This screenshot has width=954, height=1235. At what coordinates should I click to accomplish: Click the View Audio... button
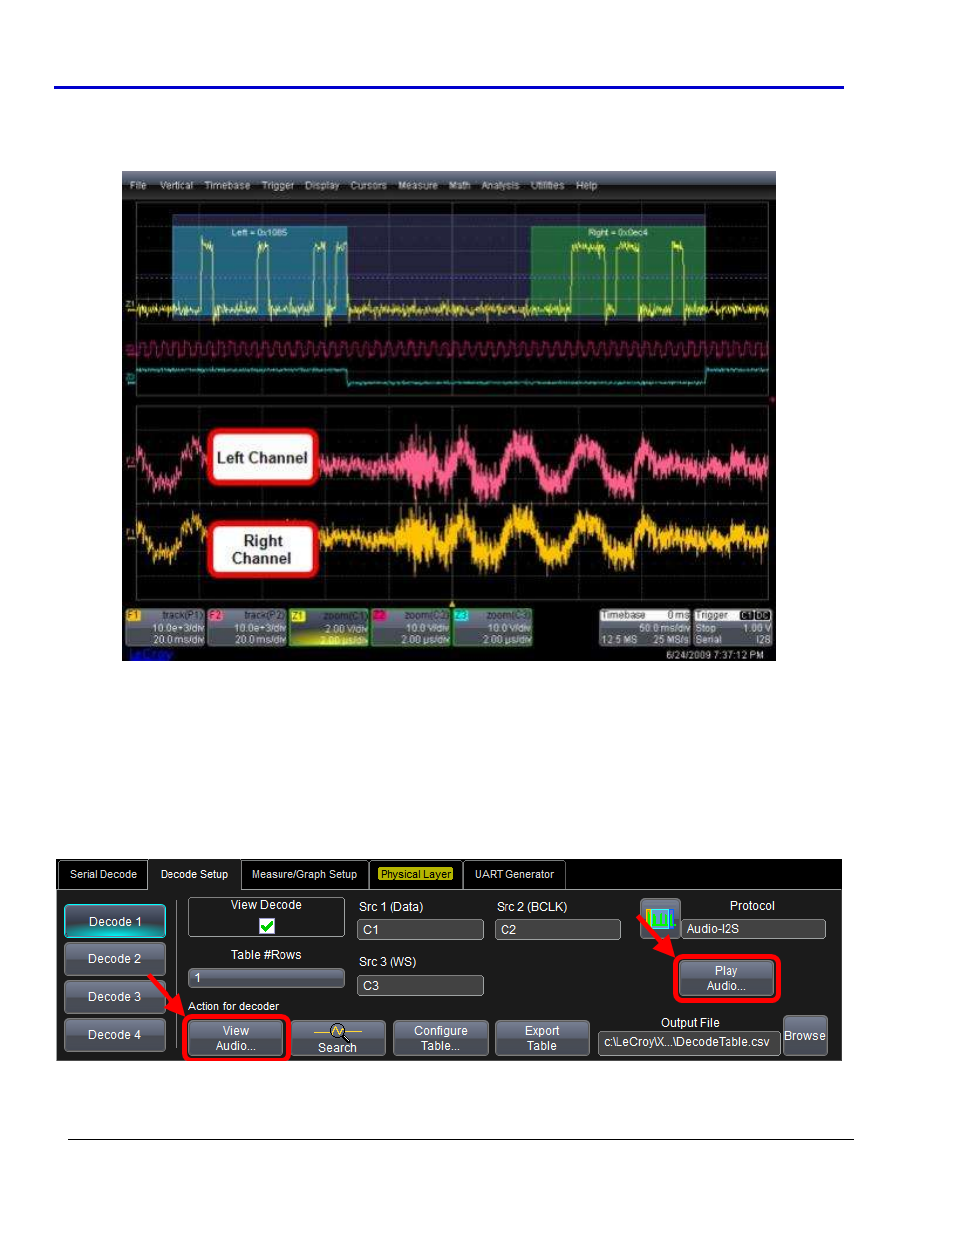pyautogui.click(x=236, y=1039)
